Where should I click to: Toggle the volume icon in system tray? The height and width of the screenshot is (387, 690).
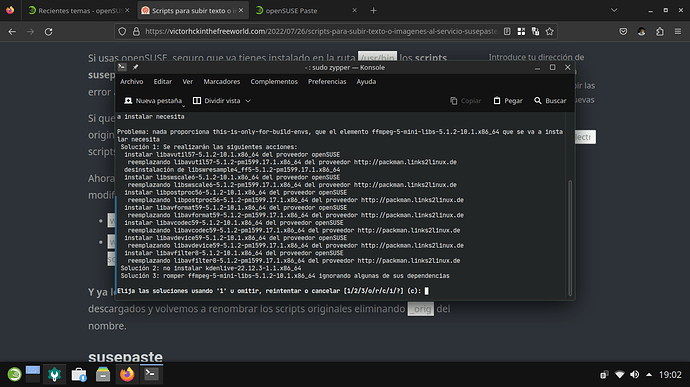(x=635, y=375)
